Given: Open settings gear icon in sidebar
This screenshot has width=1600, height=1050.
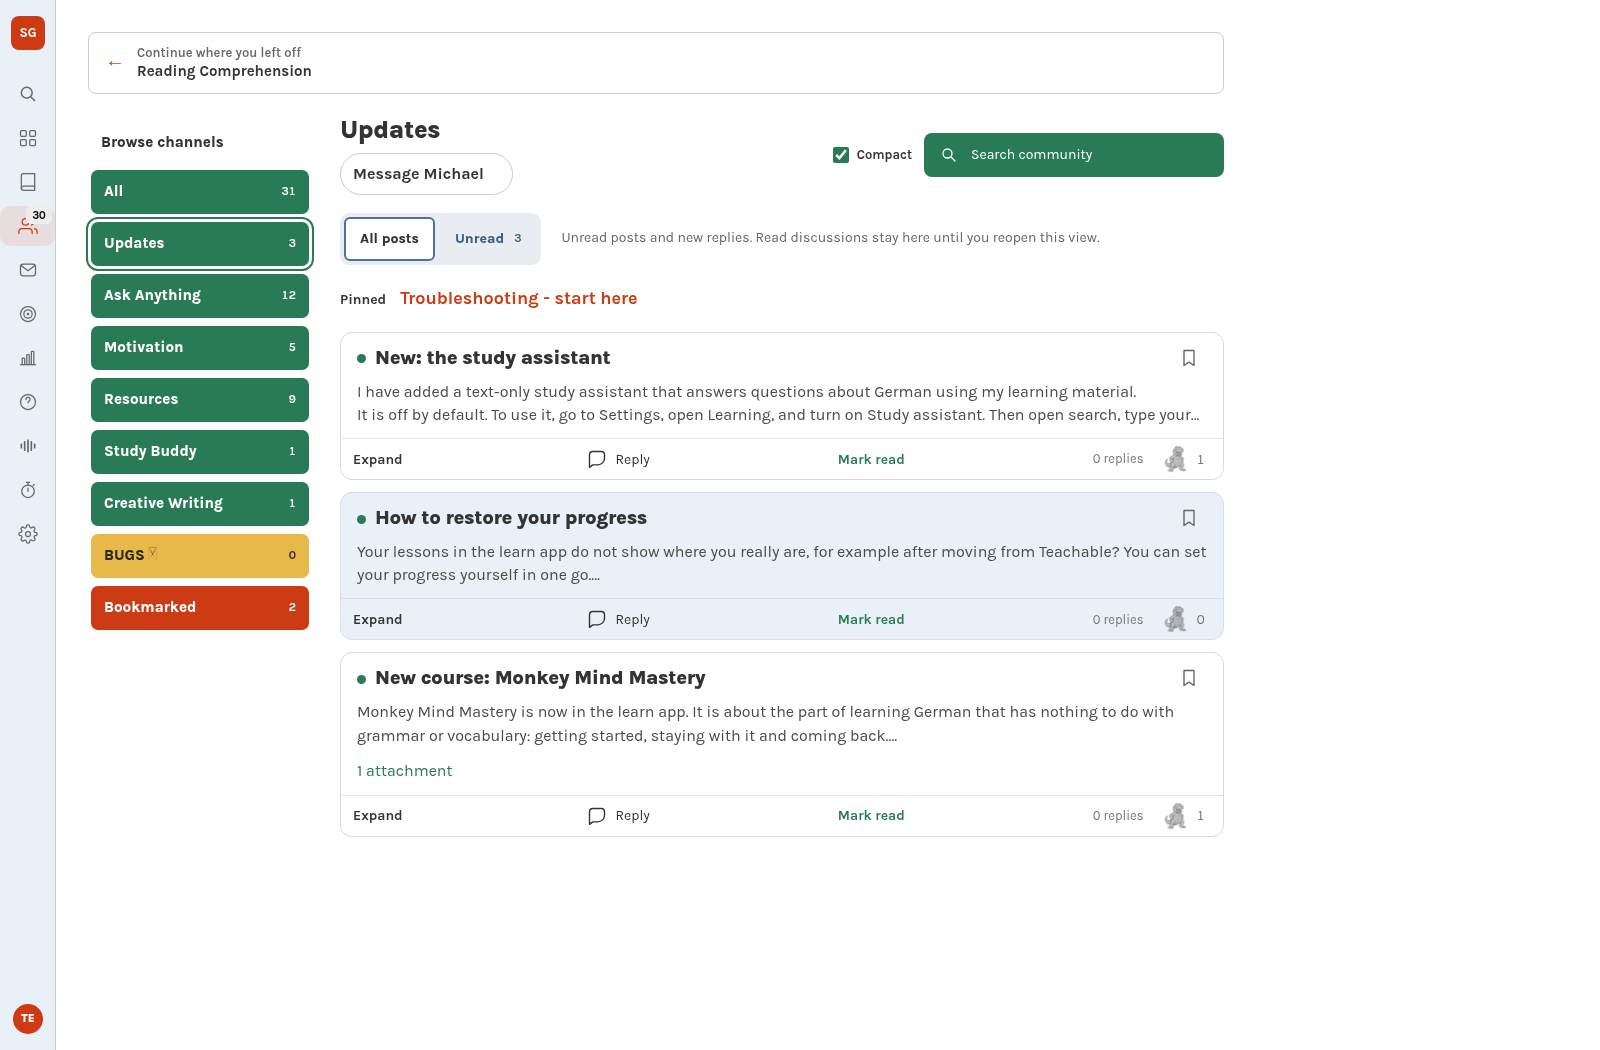Looking at the screenshot, I should [x=28, y=534].
